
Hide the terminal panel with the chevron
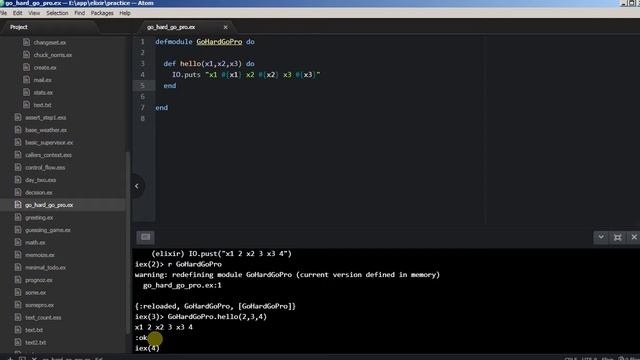(601, 237)
